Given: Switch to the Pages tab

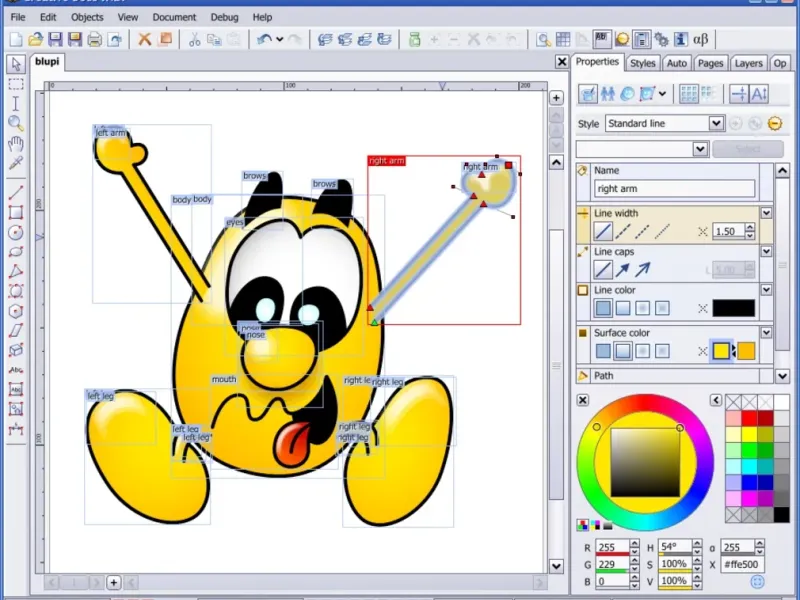Looking at the screenshot, I should 710,63.
